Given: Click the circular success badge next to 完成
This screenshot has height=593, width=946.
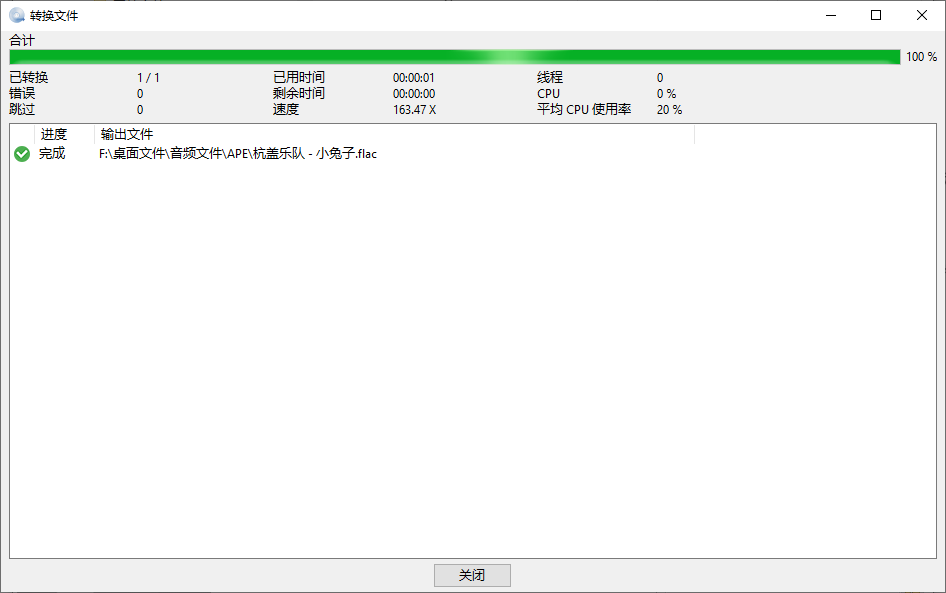Looking at the screenshot, I should click(21, 153).
